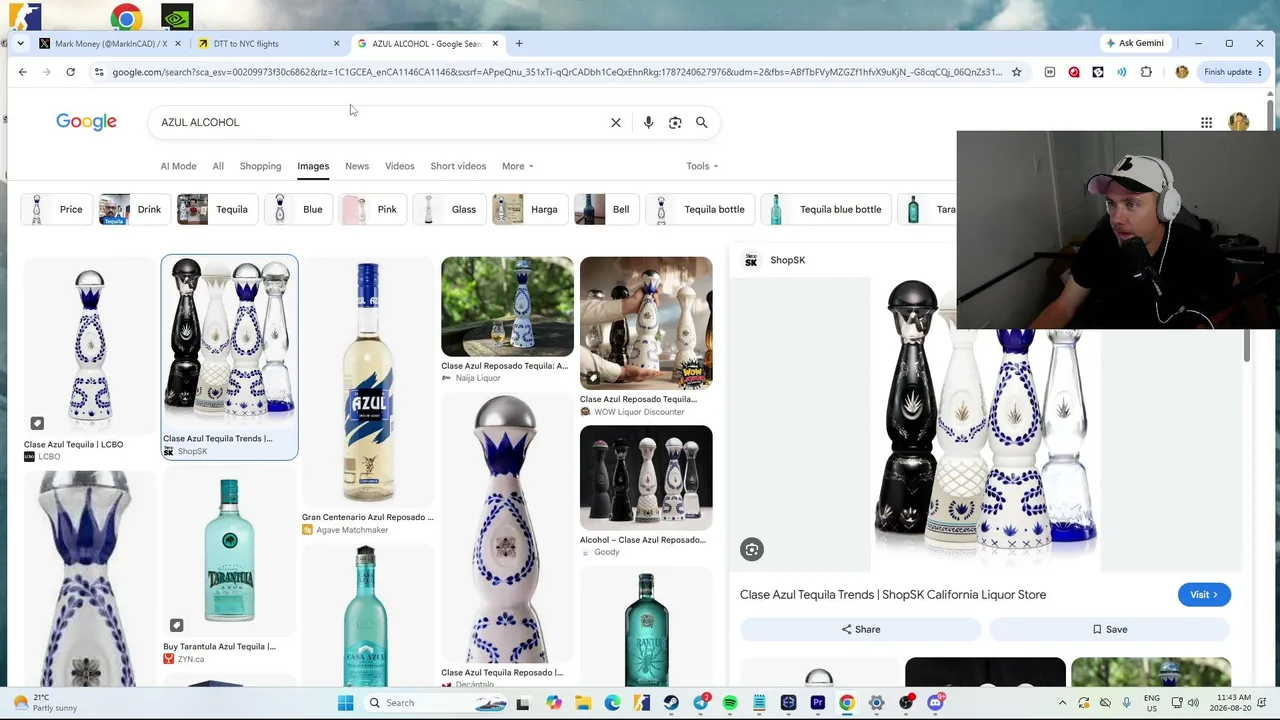Open the Nvidia desktop shortcut
The width and height of the screenshot is (1280, 720).
point(177,17)
